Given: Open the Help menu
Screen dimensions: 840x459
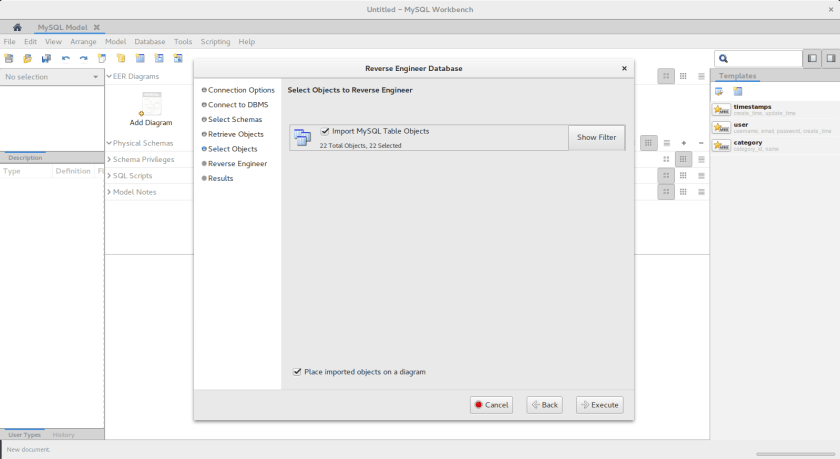Looking at the screenshot, I should pos(246,41).
